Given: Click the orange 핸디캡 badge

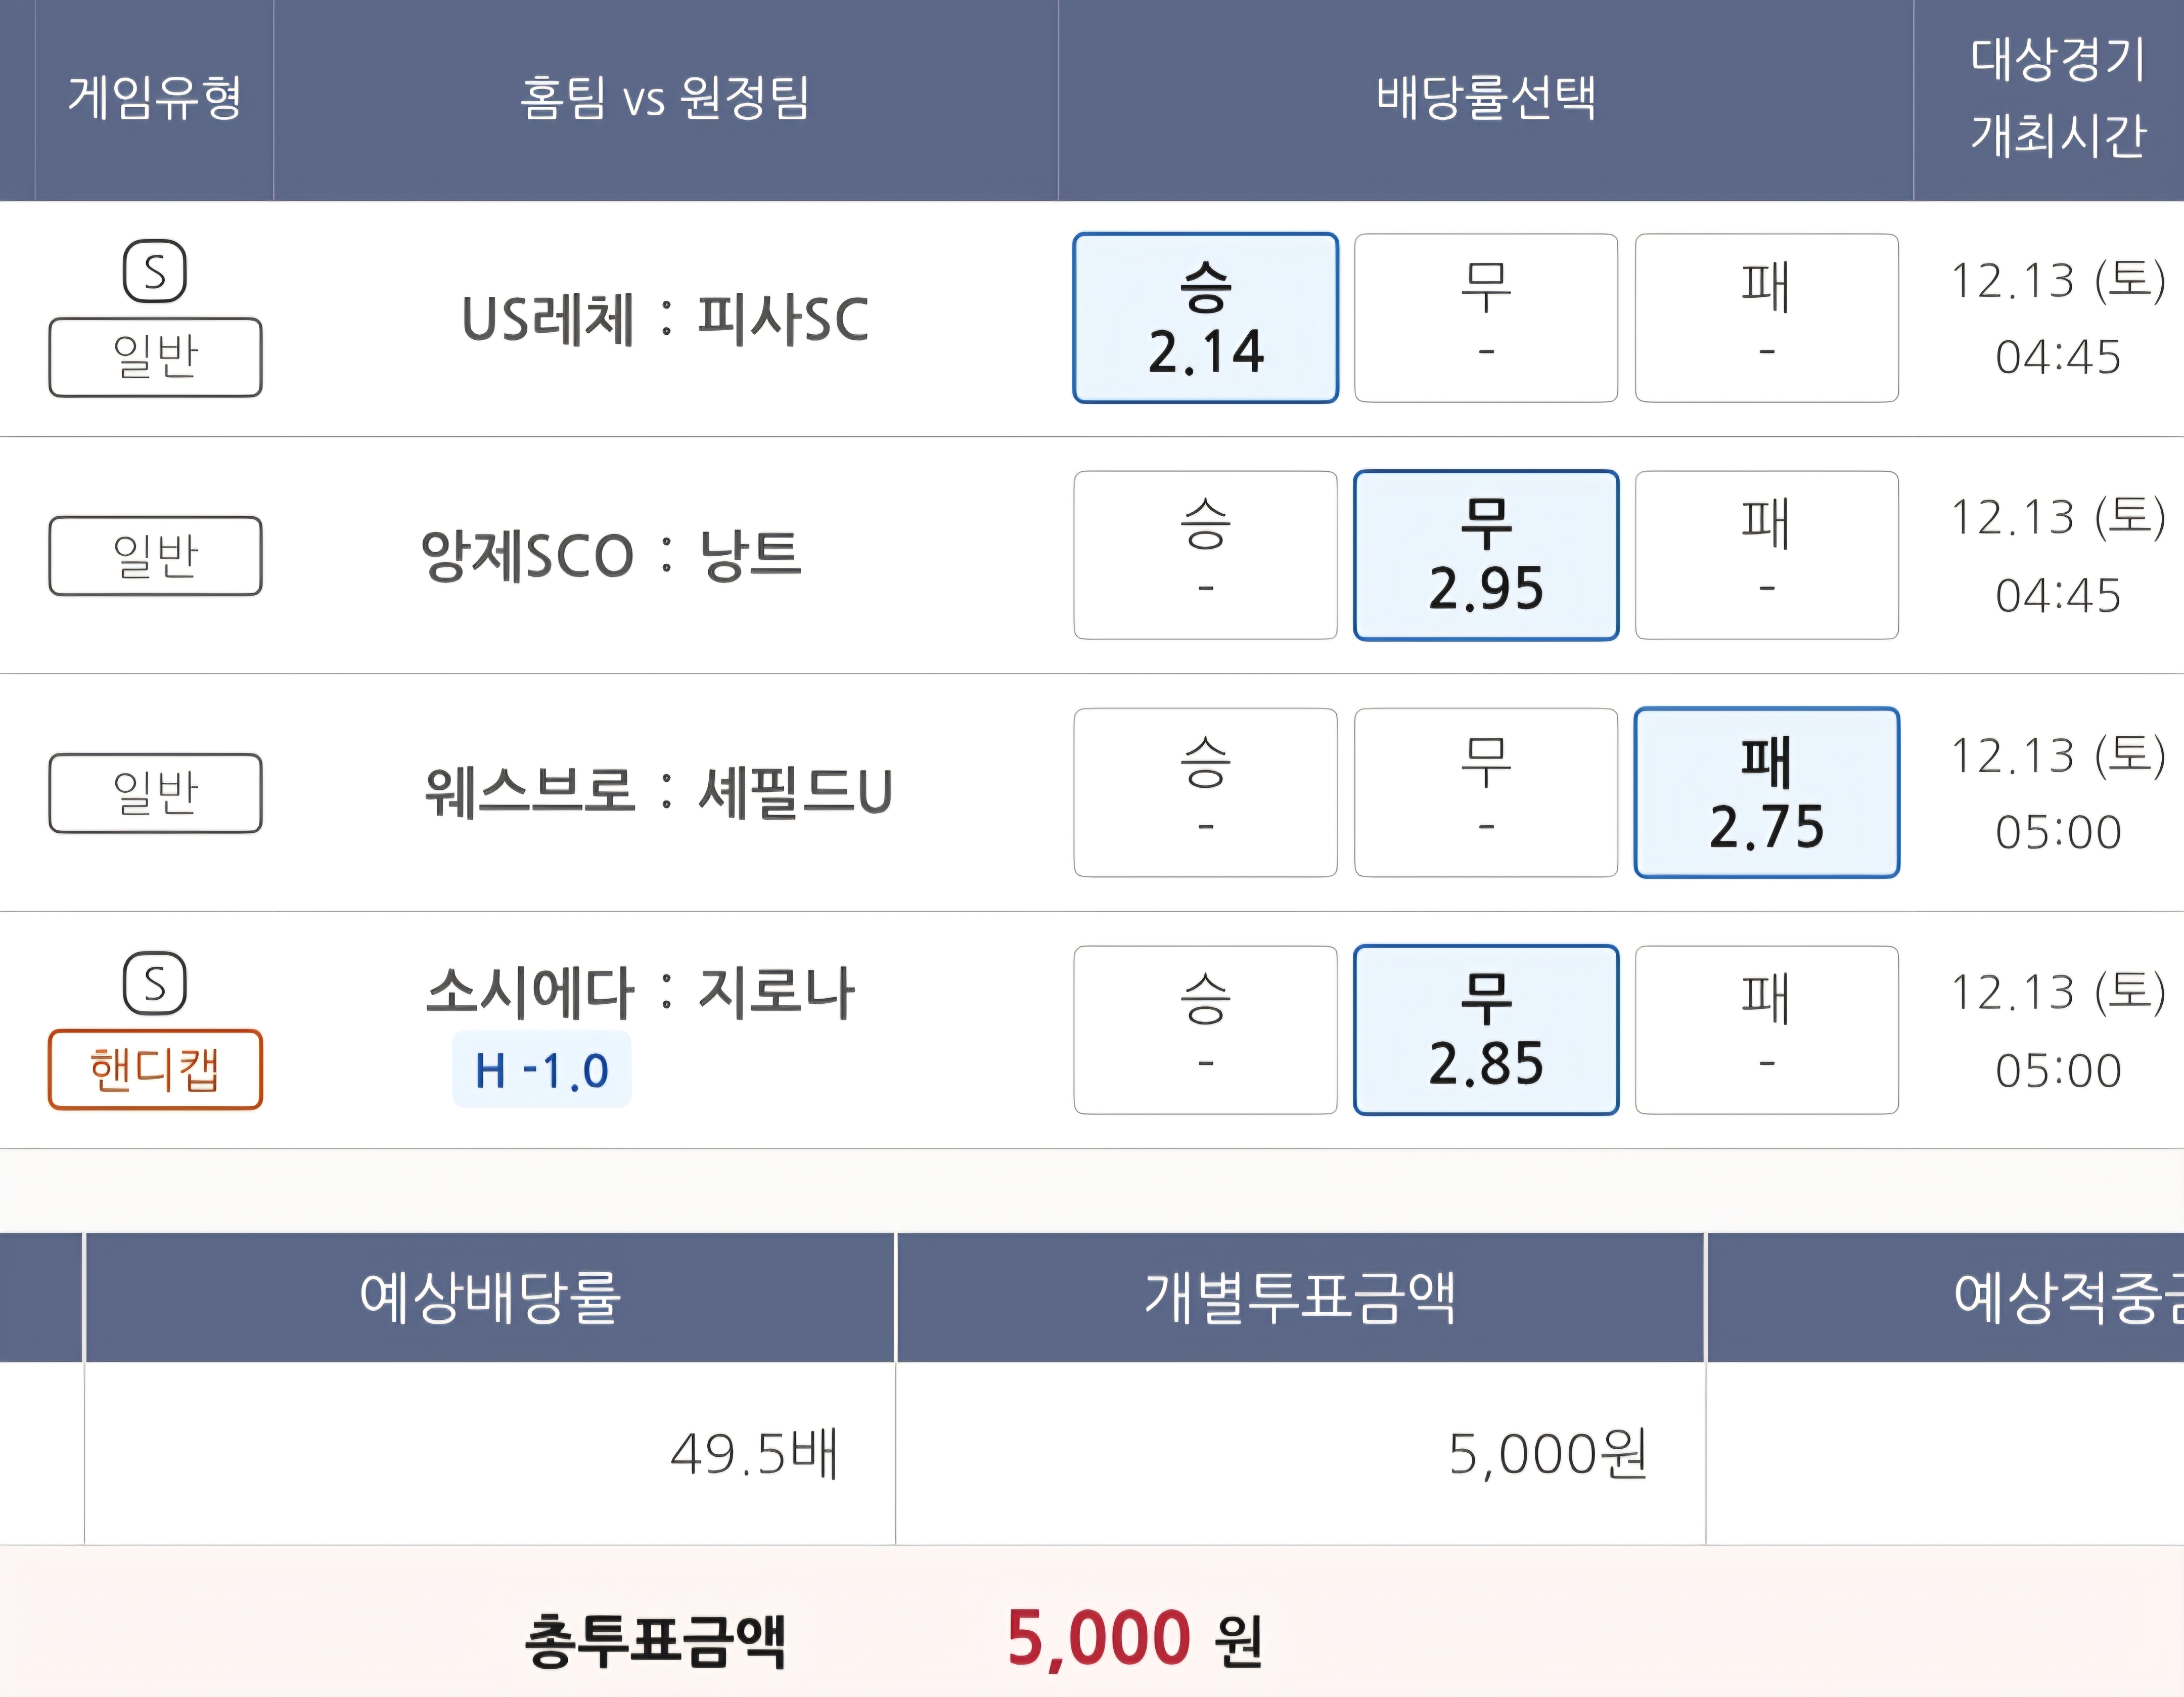Looking at the screenshot, I should point(155,1069).
